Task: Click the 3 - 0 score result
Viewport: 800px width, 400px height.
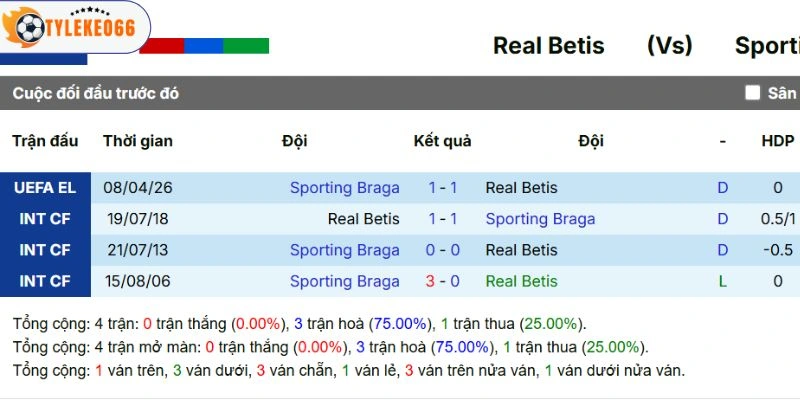Action: [442, 282]
